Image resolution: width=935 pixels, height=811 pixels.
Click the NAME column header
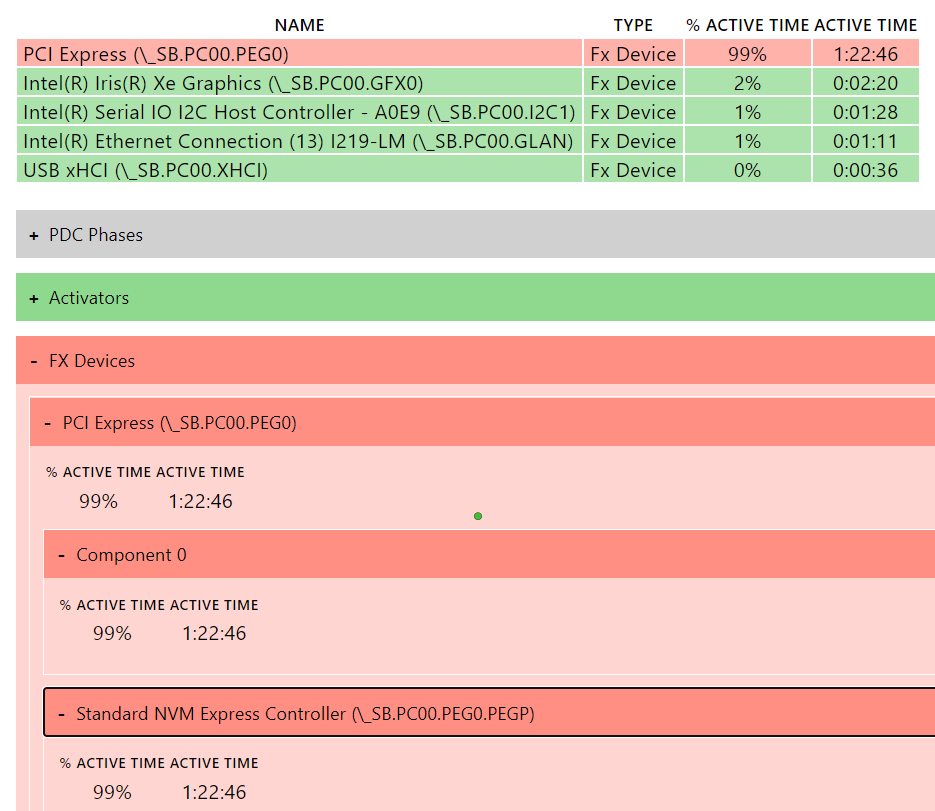(x=299, y=25)
